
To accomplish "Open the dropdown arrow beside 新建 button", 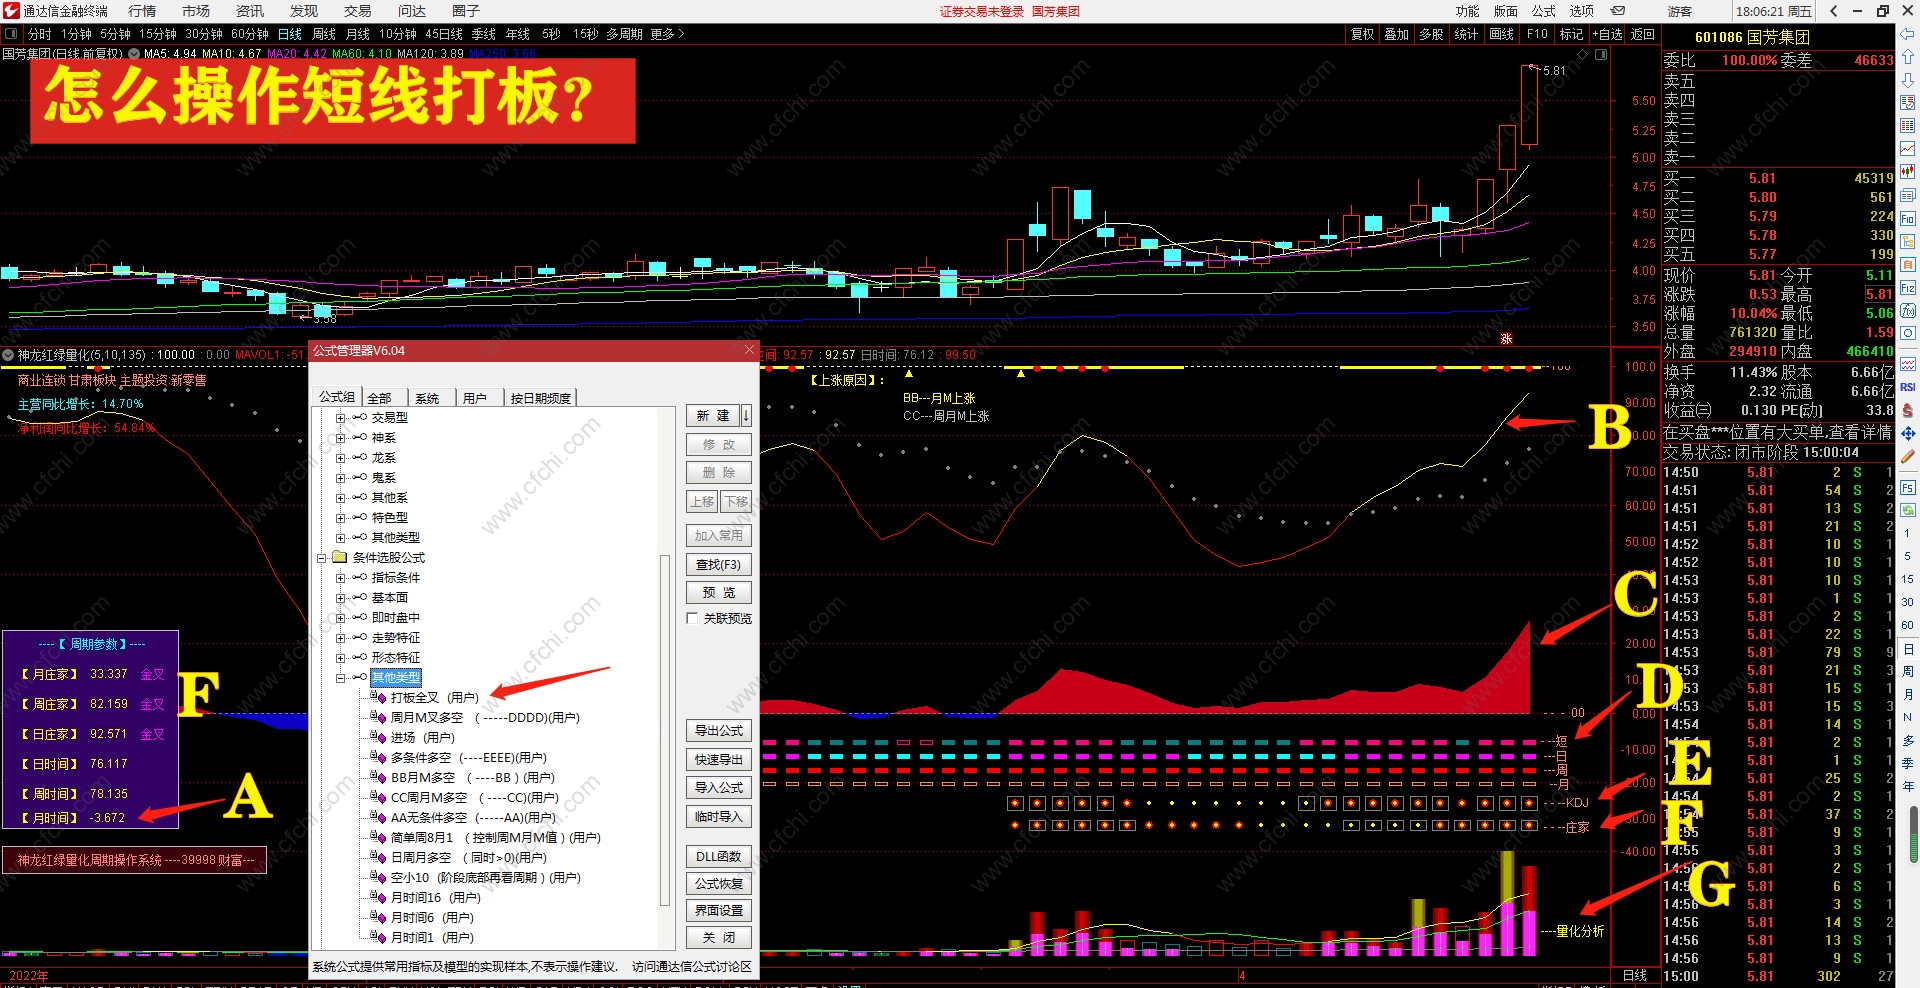I will pyautogui.click(x=746, y=416).
